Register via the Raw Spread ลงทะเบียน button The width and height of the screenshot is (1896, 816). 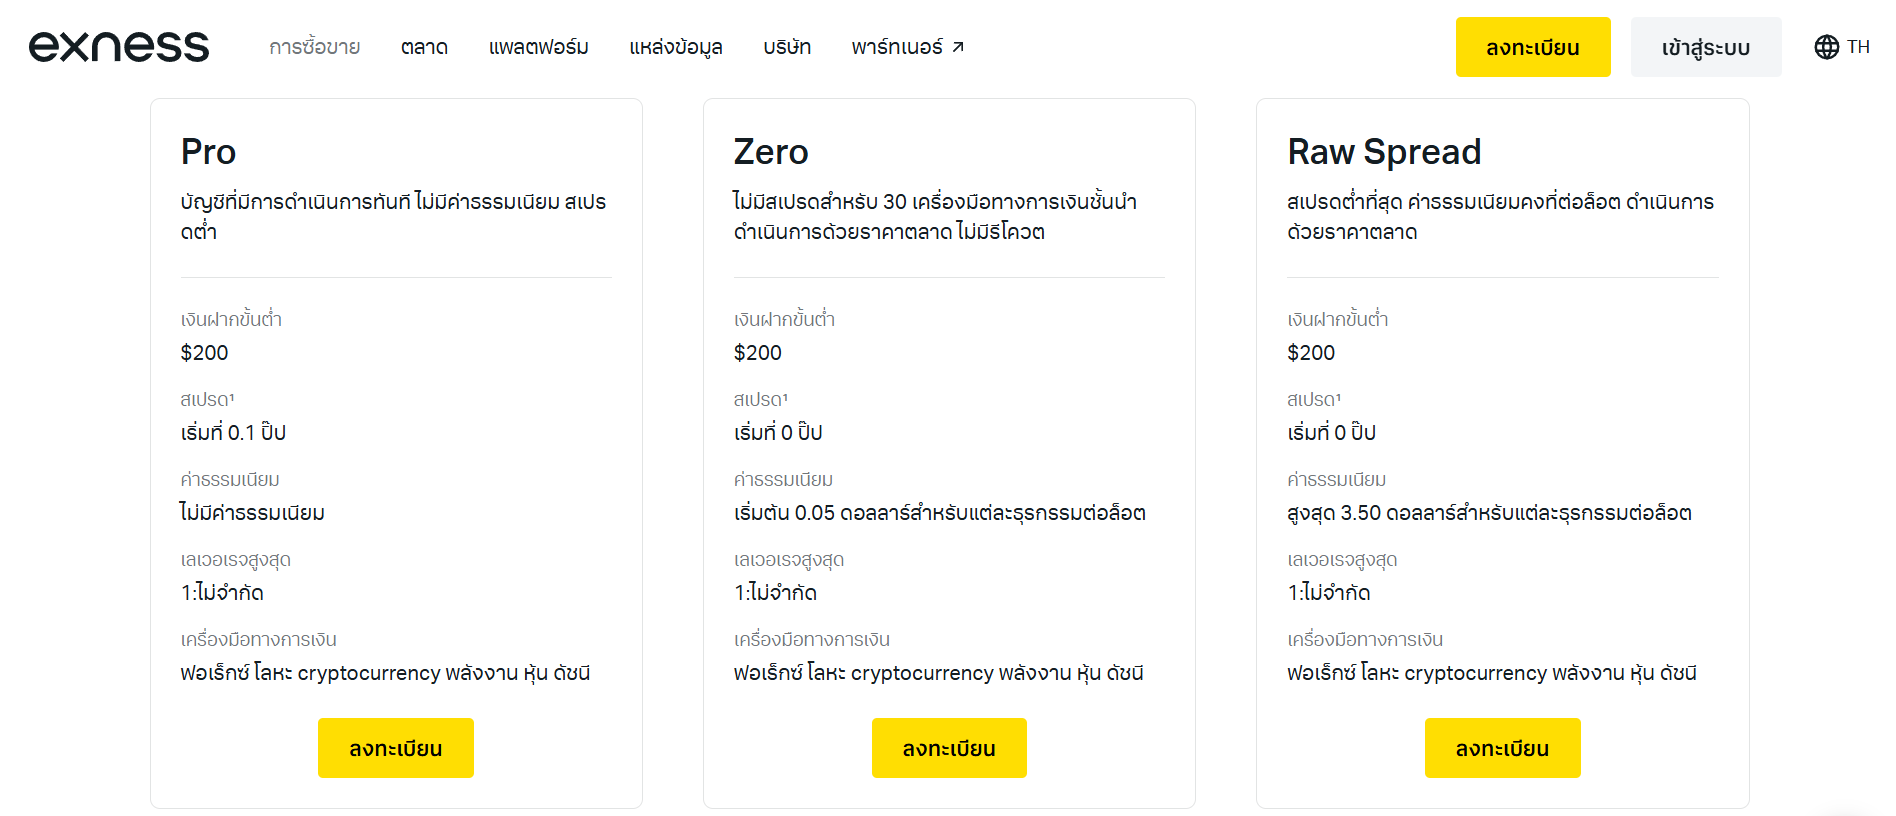(x=1502, y=748)
